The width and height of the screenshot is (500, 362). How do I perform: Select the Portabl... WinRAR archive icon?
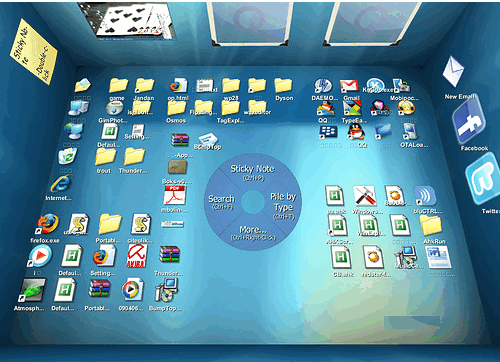pyautogui.click(x=99, y=289)
